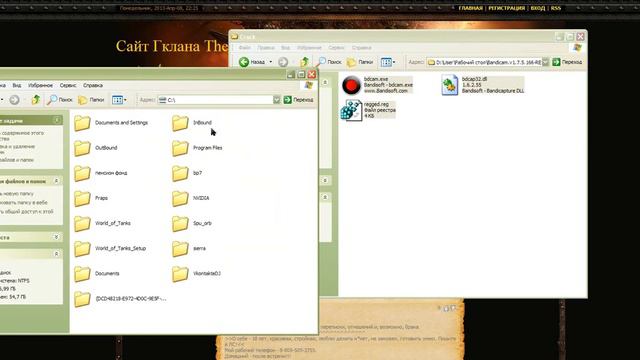The height and width of the screenshot is (360, 640).
Task: Open address bar dropdown in C:\ window
Action: [277, 100]
